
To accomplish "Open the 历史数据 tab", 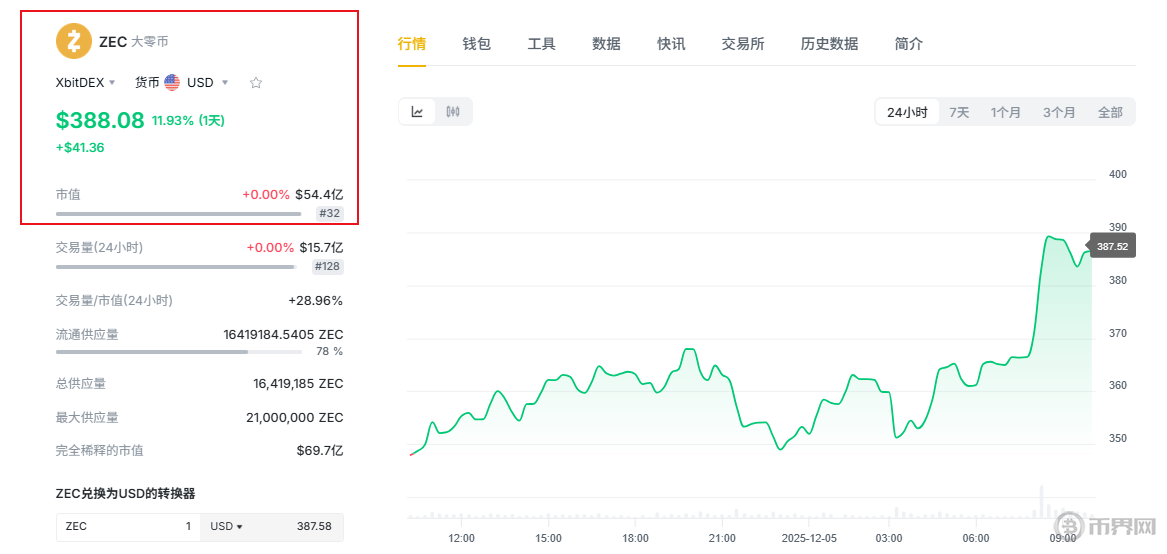I will (829, 44).
